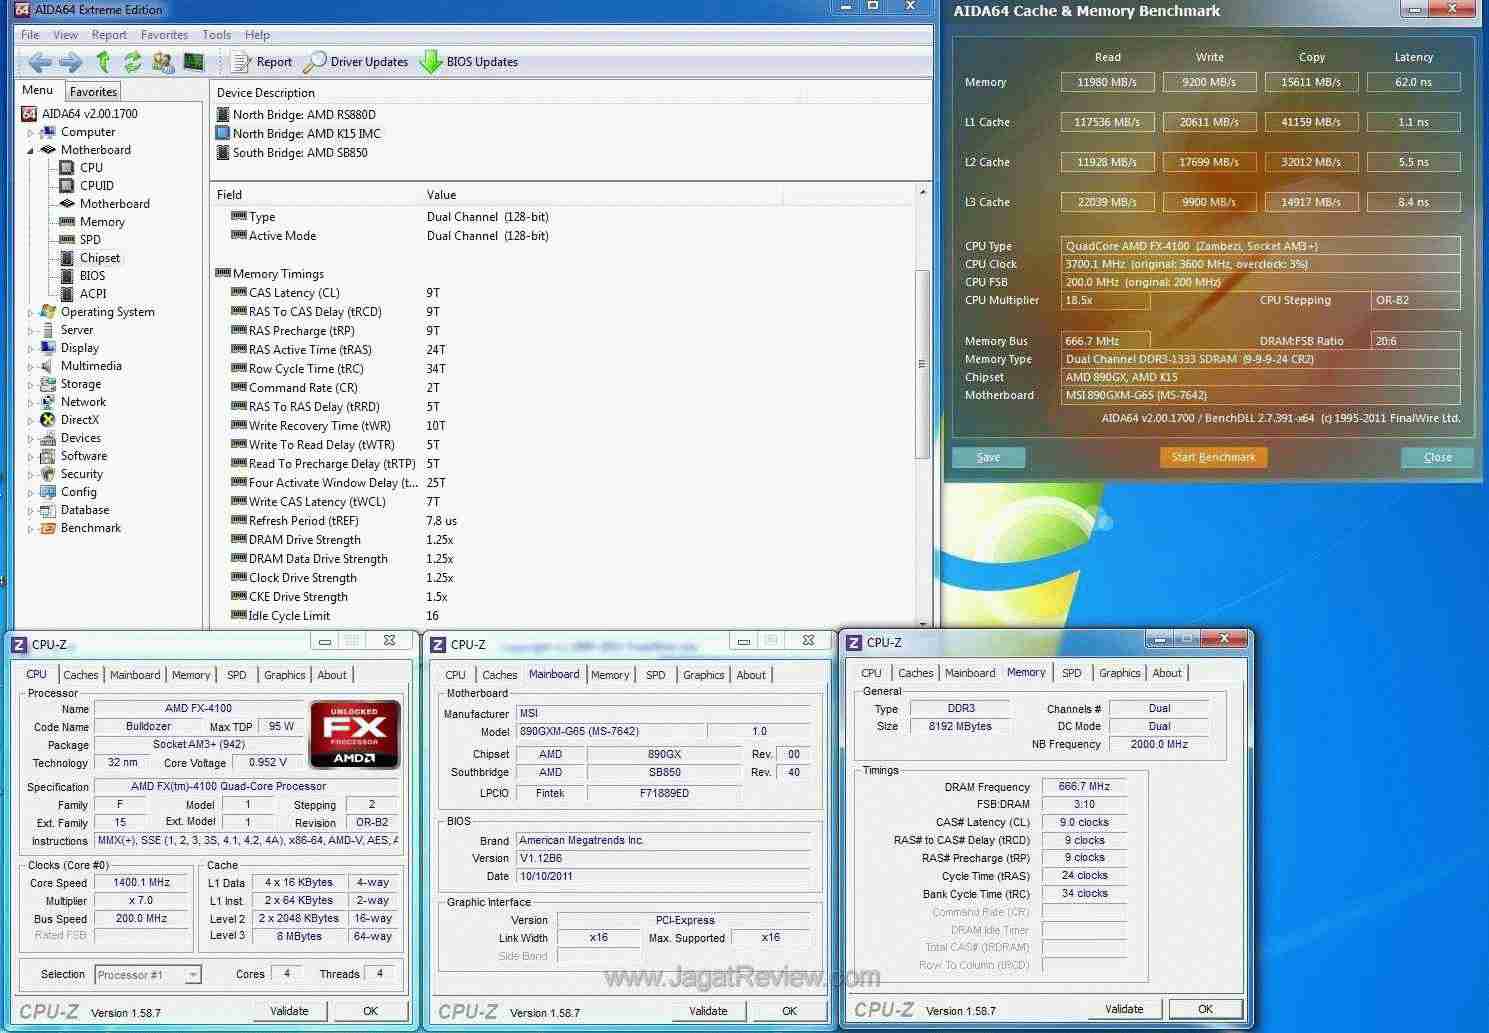Select the CPU icon under Motherboard tree
The image size is (1489, 1033).
click(67, 168)
